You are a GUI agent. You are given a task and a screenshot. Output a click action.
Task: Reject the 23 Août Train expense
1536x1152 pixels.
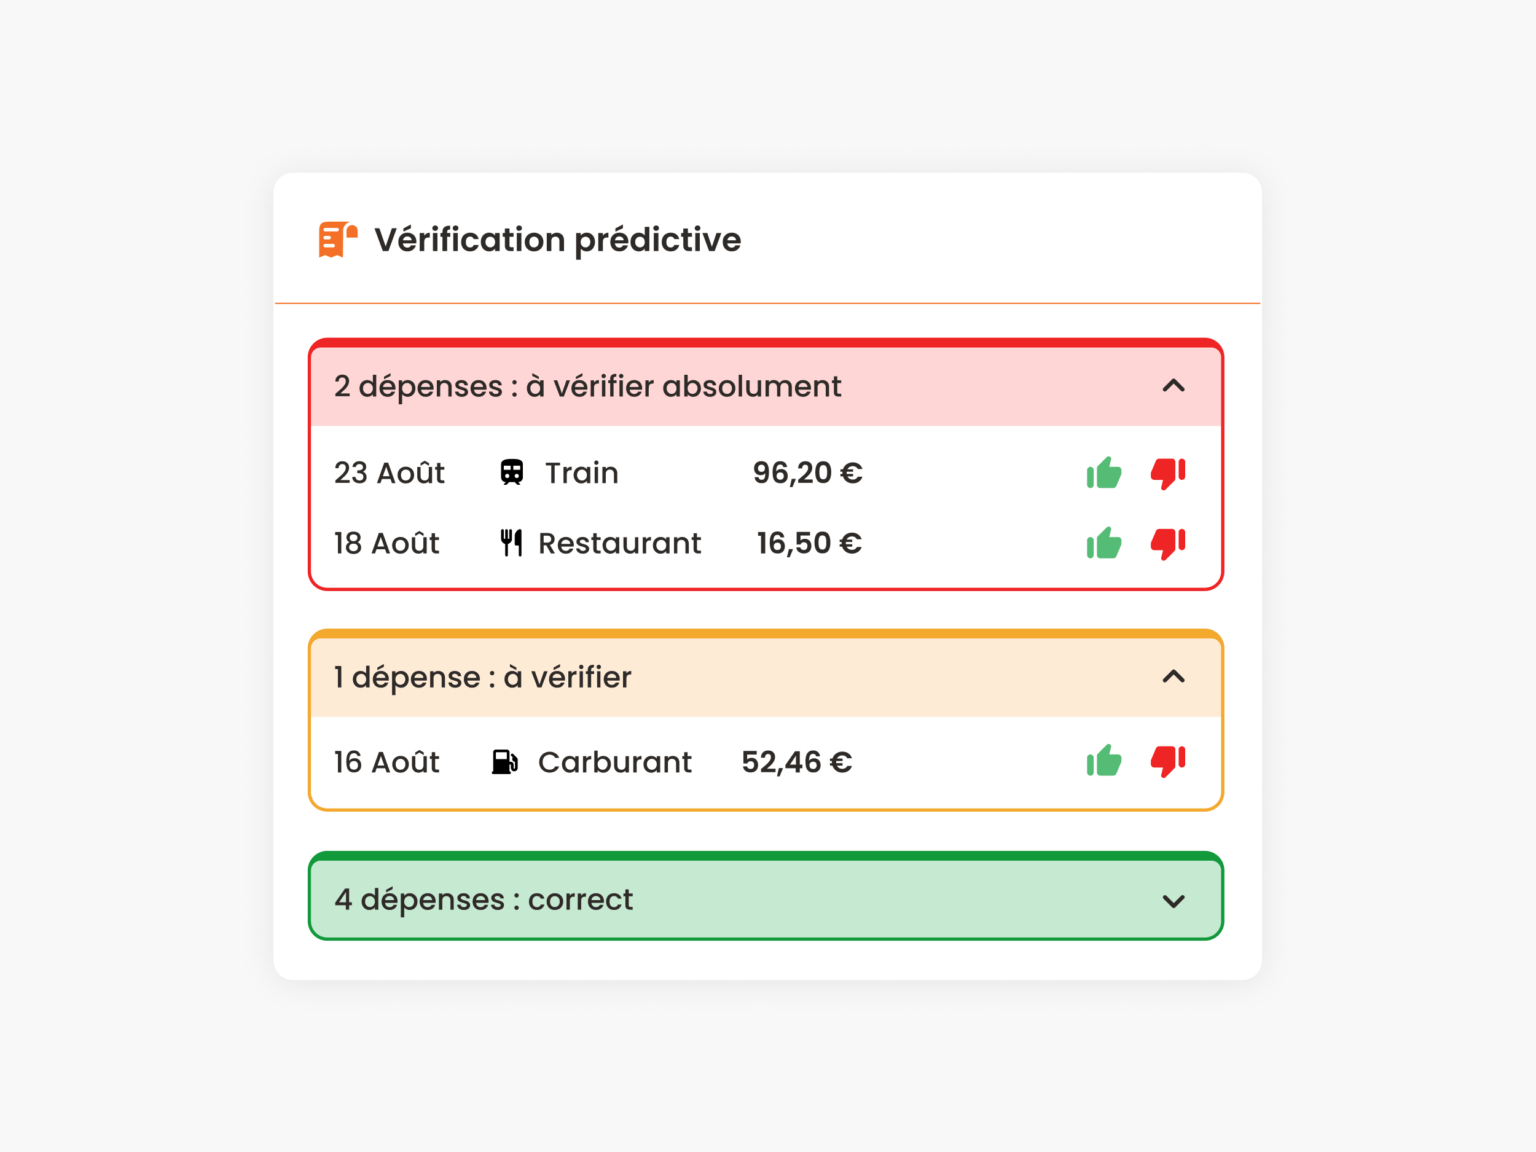coord(1167,473)
